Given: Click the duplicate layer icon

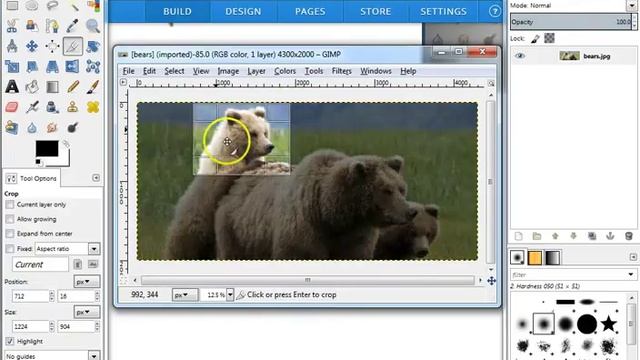Looking at the screenshot, I should [592, 236].
